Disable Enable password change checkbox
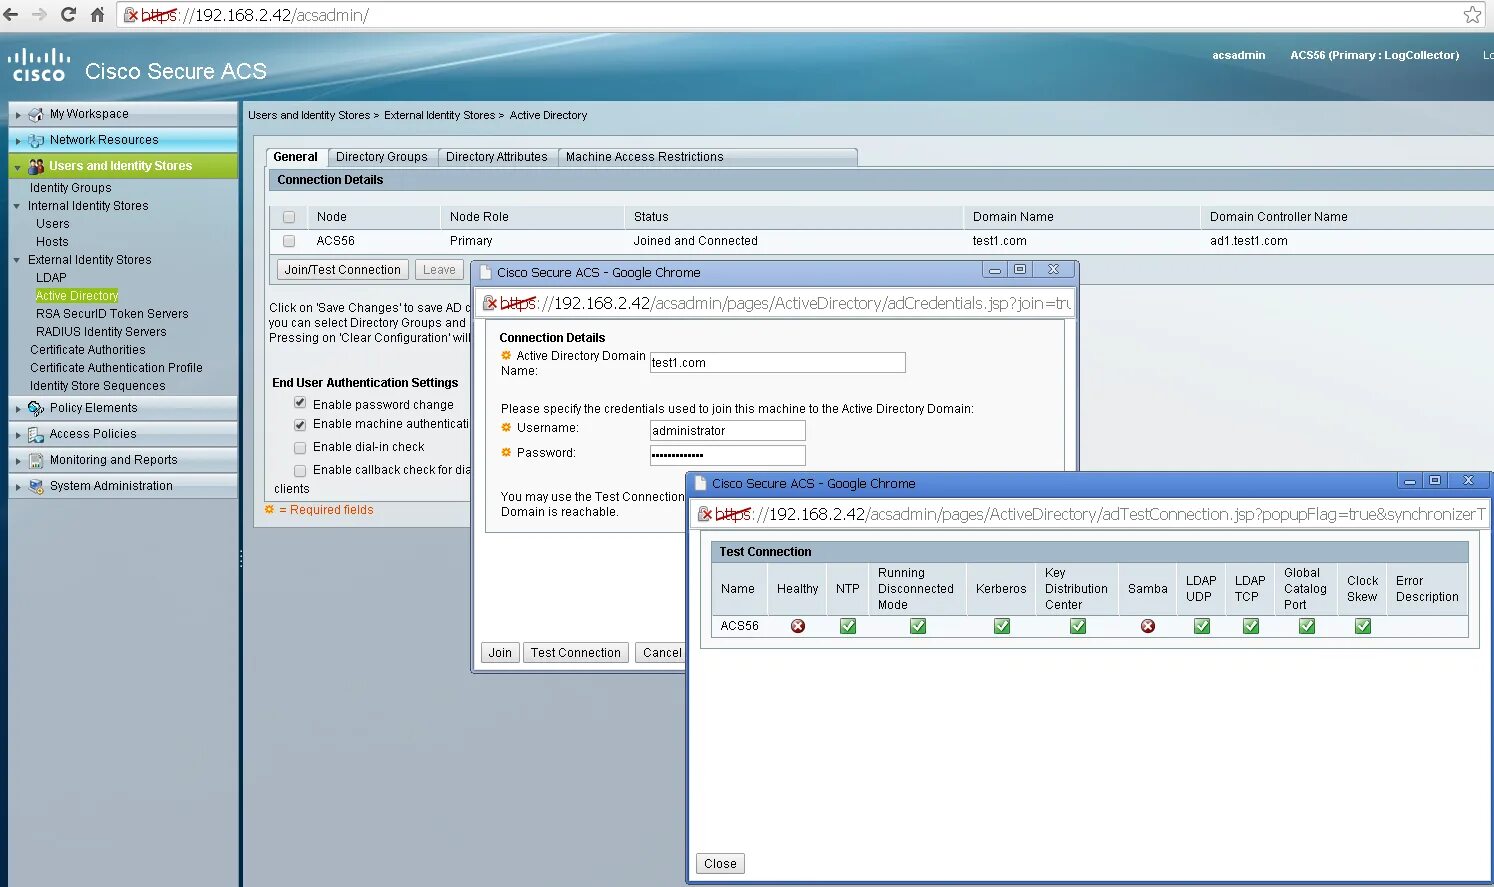1494x887 pixels. [x=300, y=403]
